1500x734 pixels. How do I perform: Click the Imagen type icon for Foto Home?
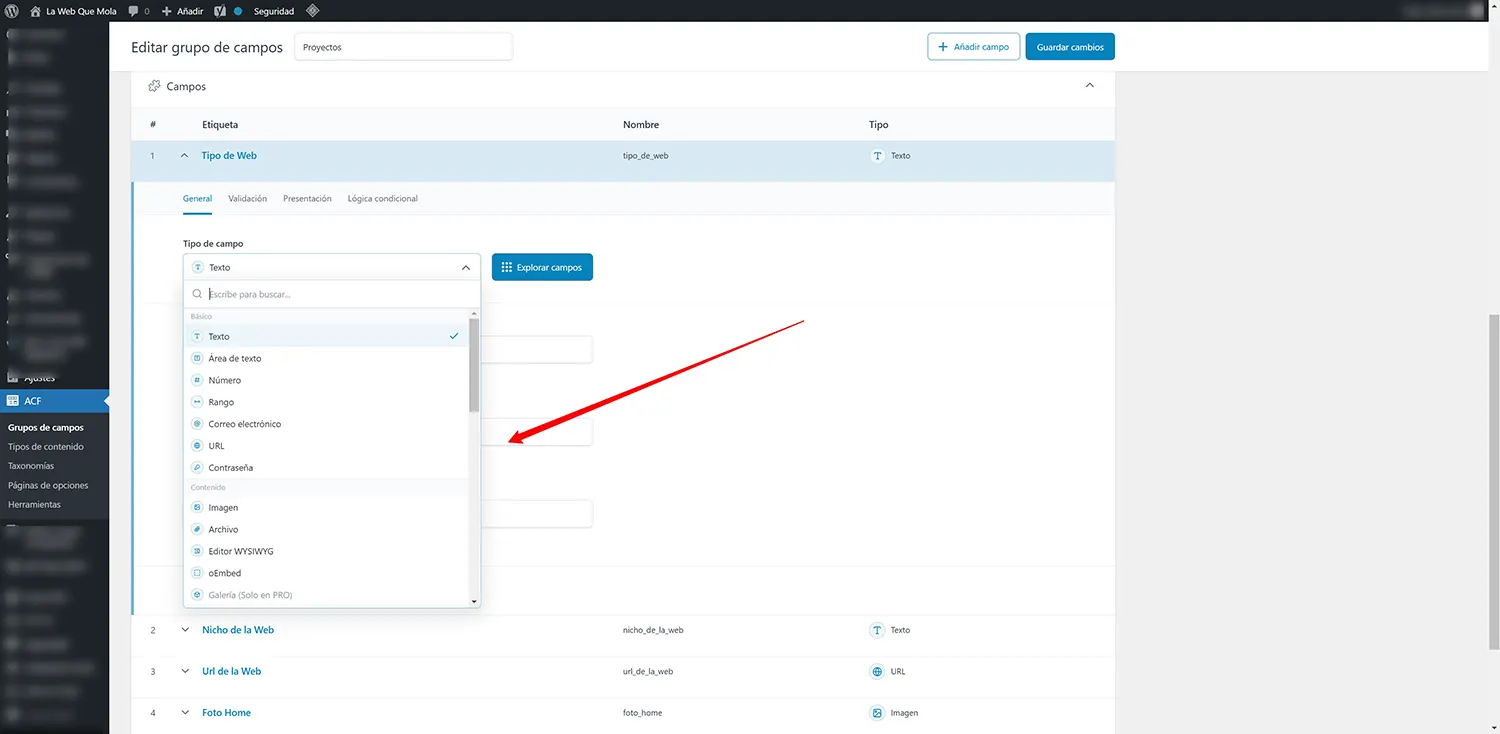[877, 713]
